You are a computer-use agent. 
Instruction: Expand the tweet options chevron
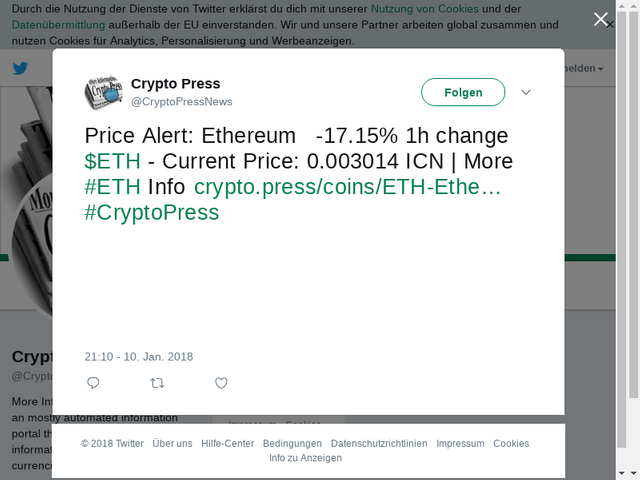coord(527,92)
